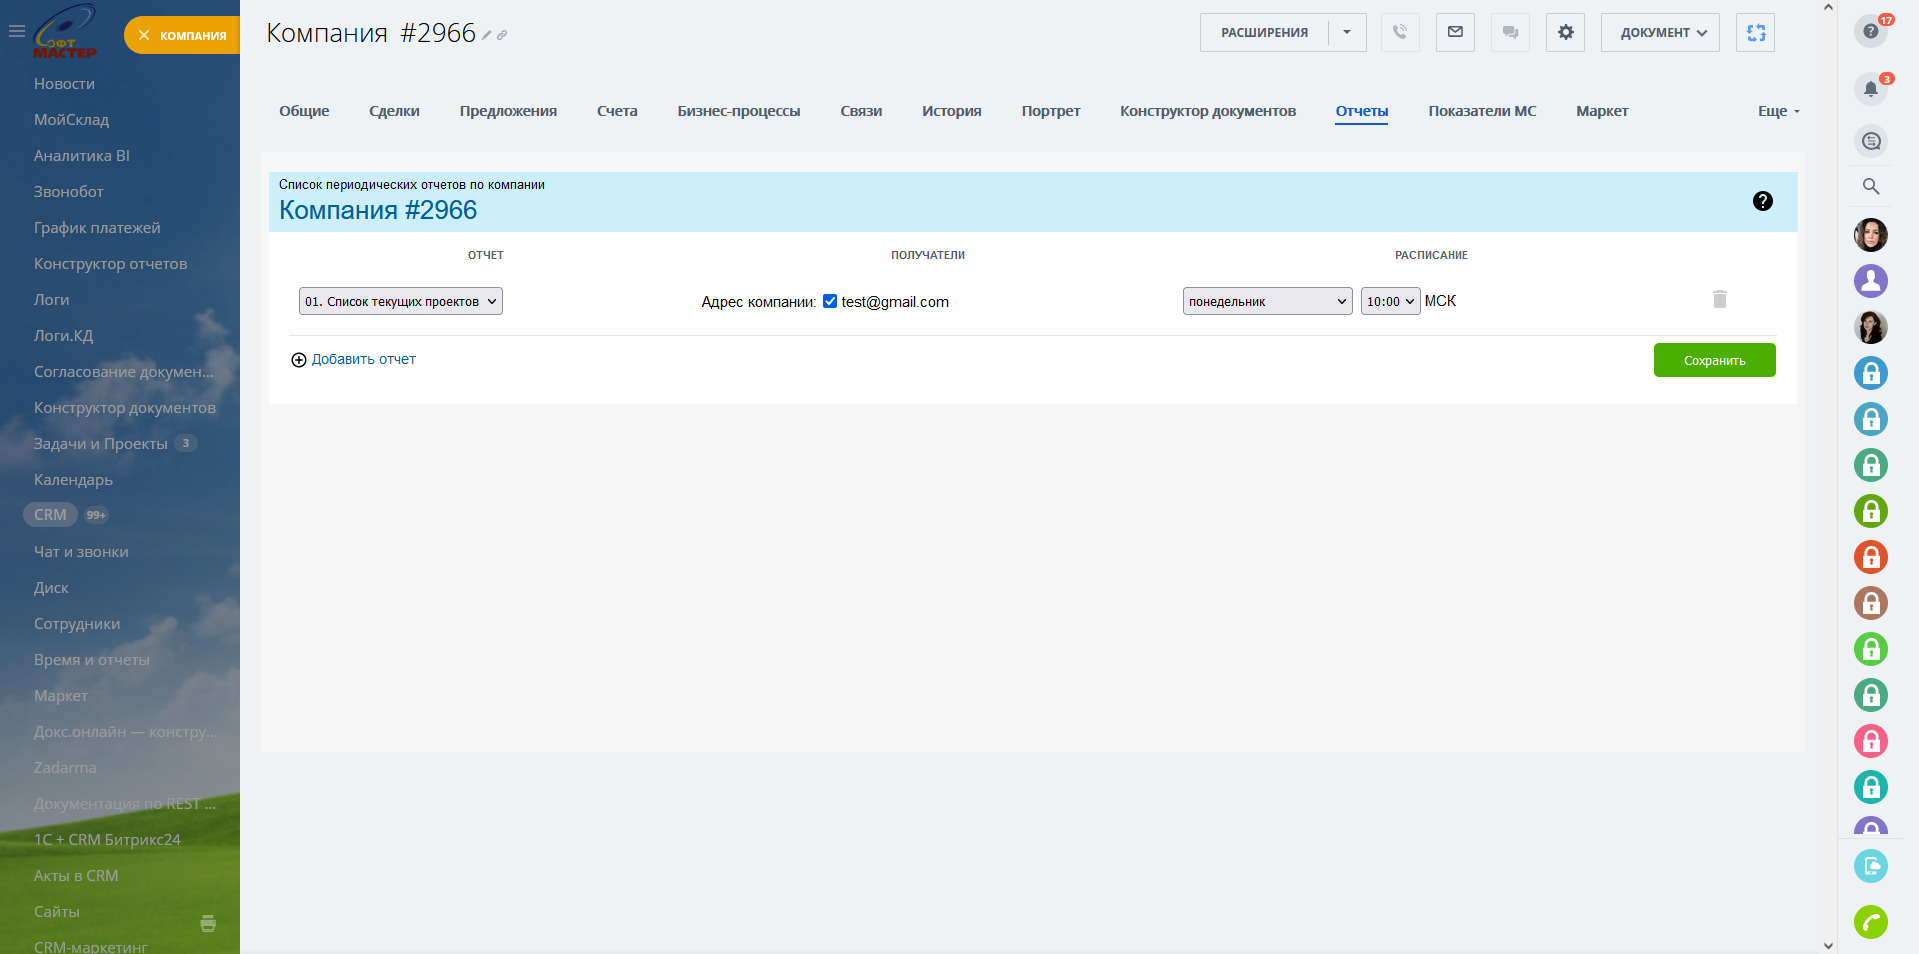Open the report selection dropdown
This screenshot has width=1919, height=954.
tap(400, 301)
